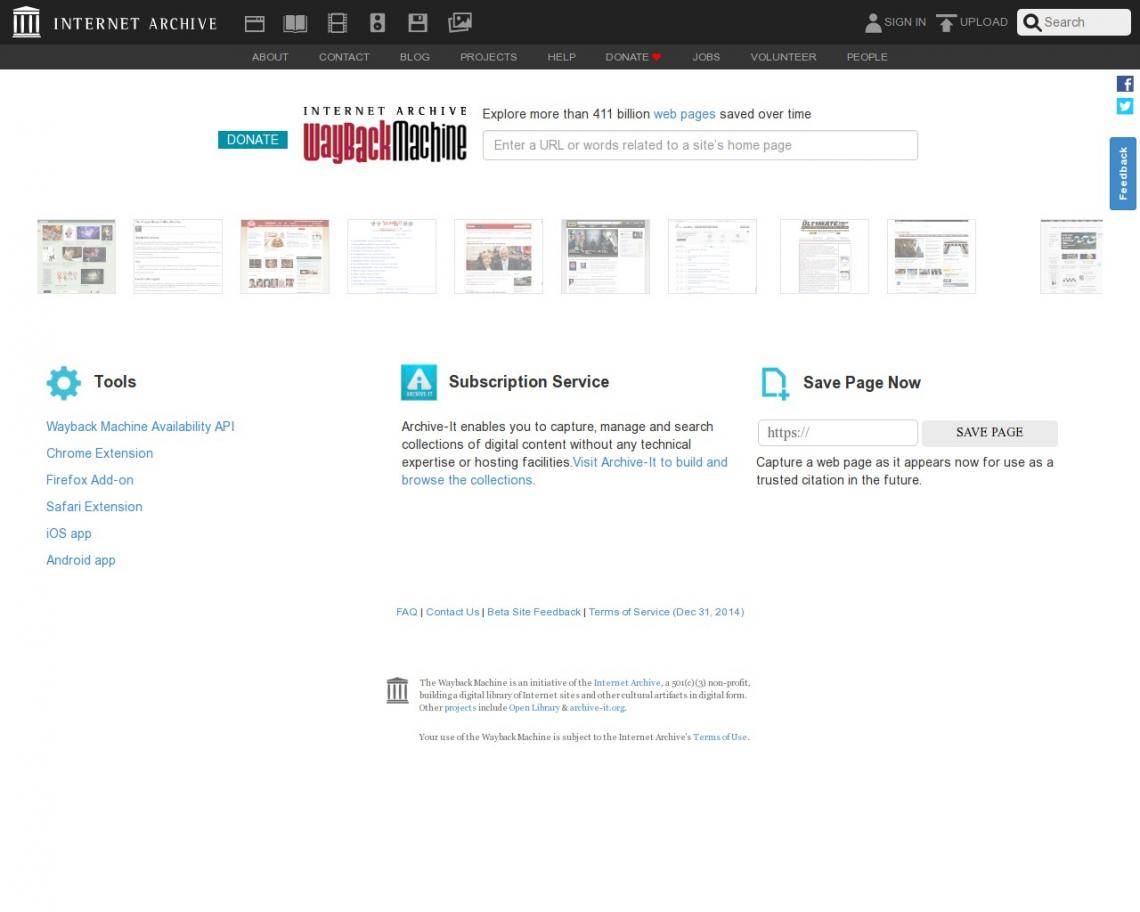Open the side Feedback tab
Viewport: 1140px width, 912px height.
[1123, 173]
